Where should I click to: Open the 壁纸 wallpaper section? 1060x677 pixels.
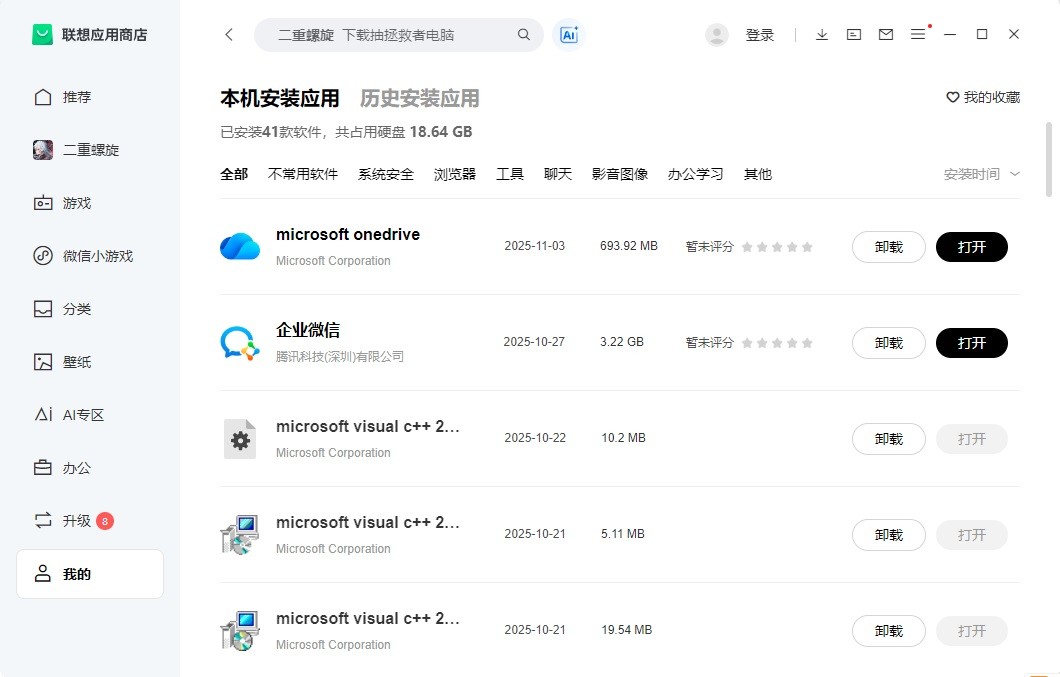tap(77, 362)
